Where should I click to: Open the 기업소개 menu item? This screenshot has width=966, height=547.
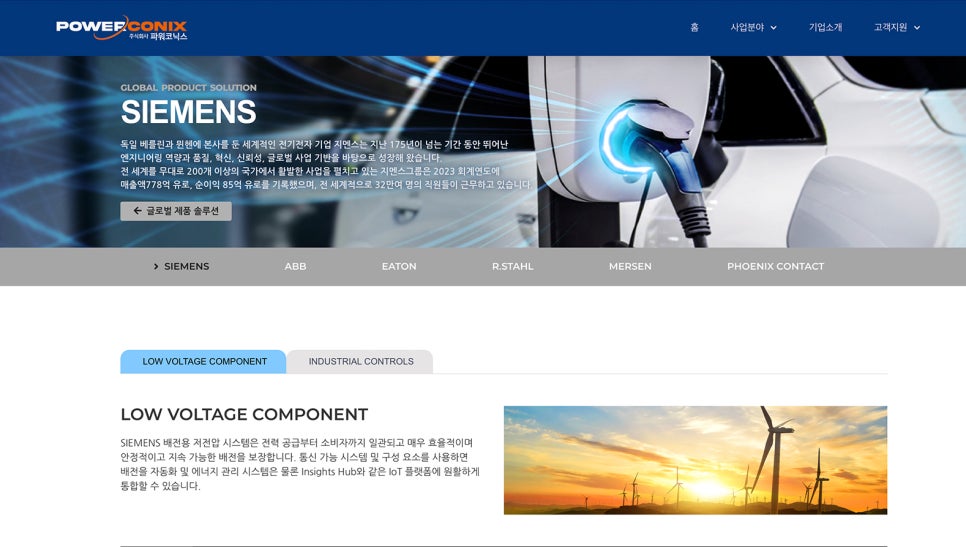(x=825, y=27)
